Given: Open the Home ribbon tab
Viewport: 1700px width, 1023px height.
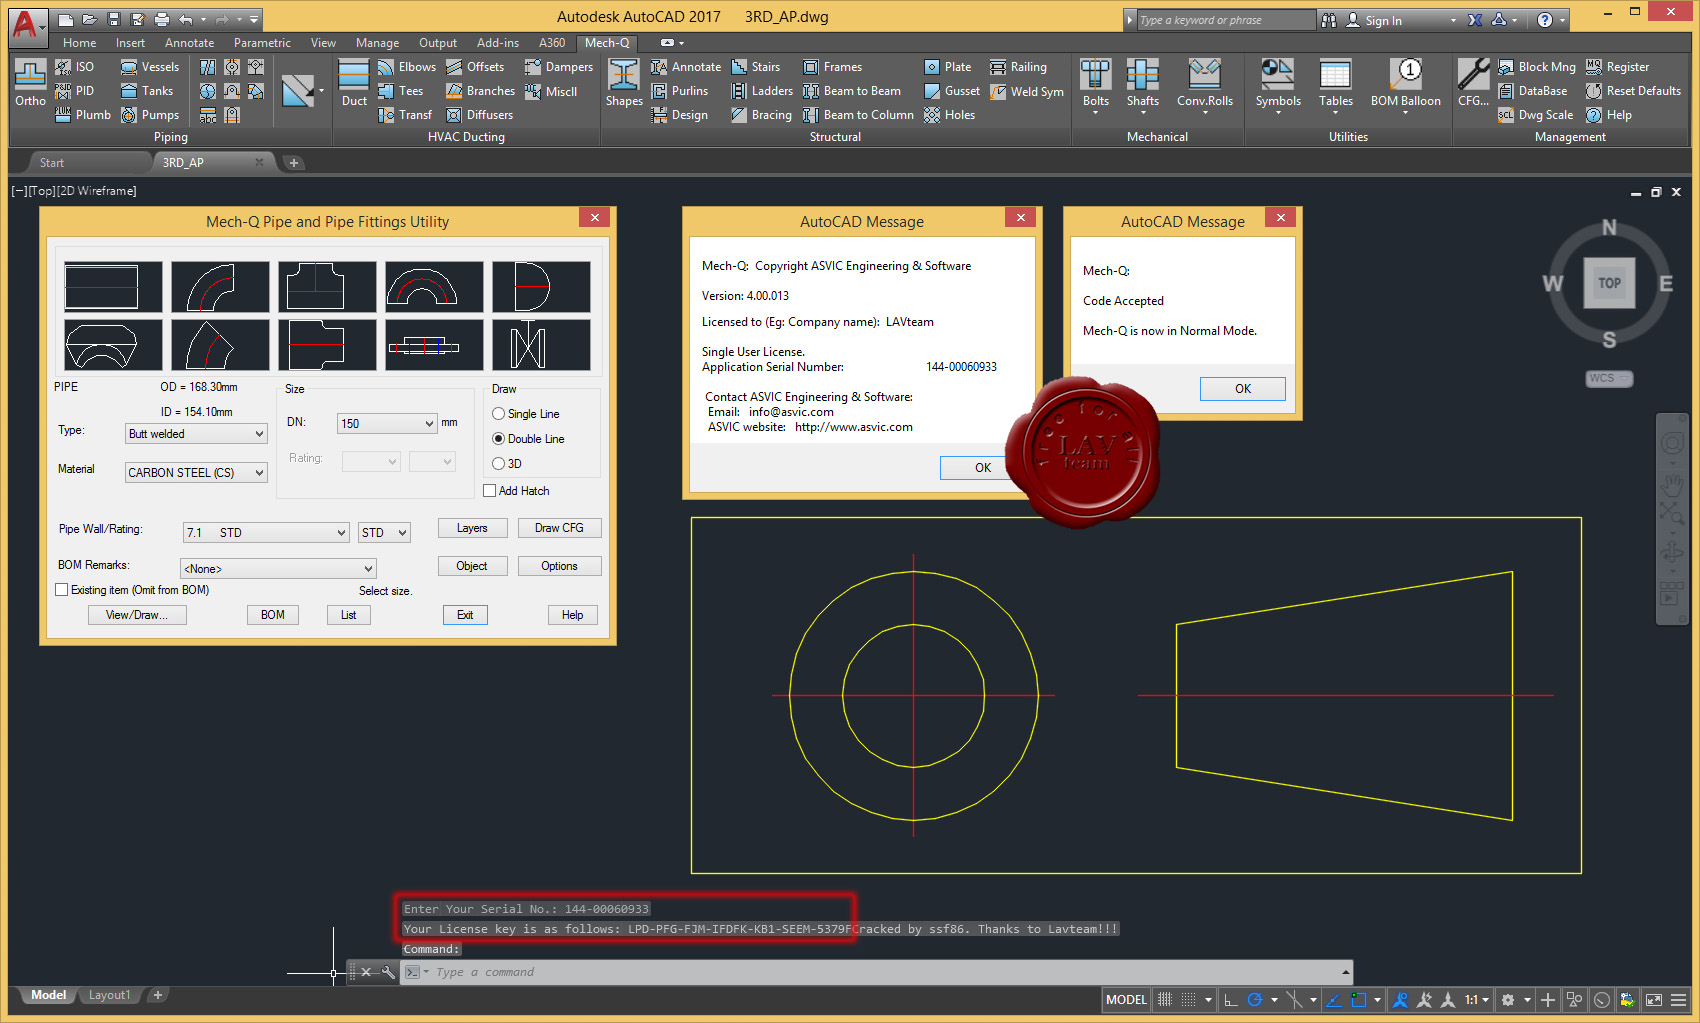Looking at the screenshot, I should click(x=79, y=43).
